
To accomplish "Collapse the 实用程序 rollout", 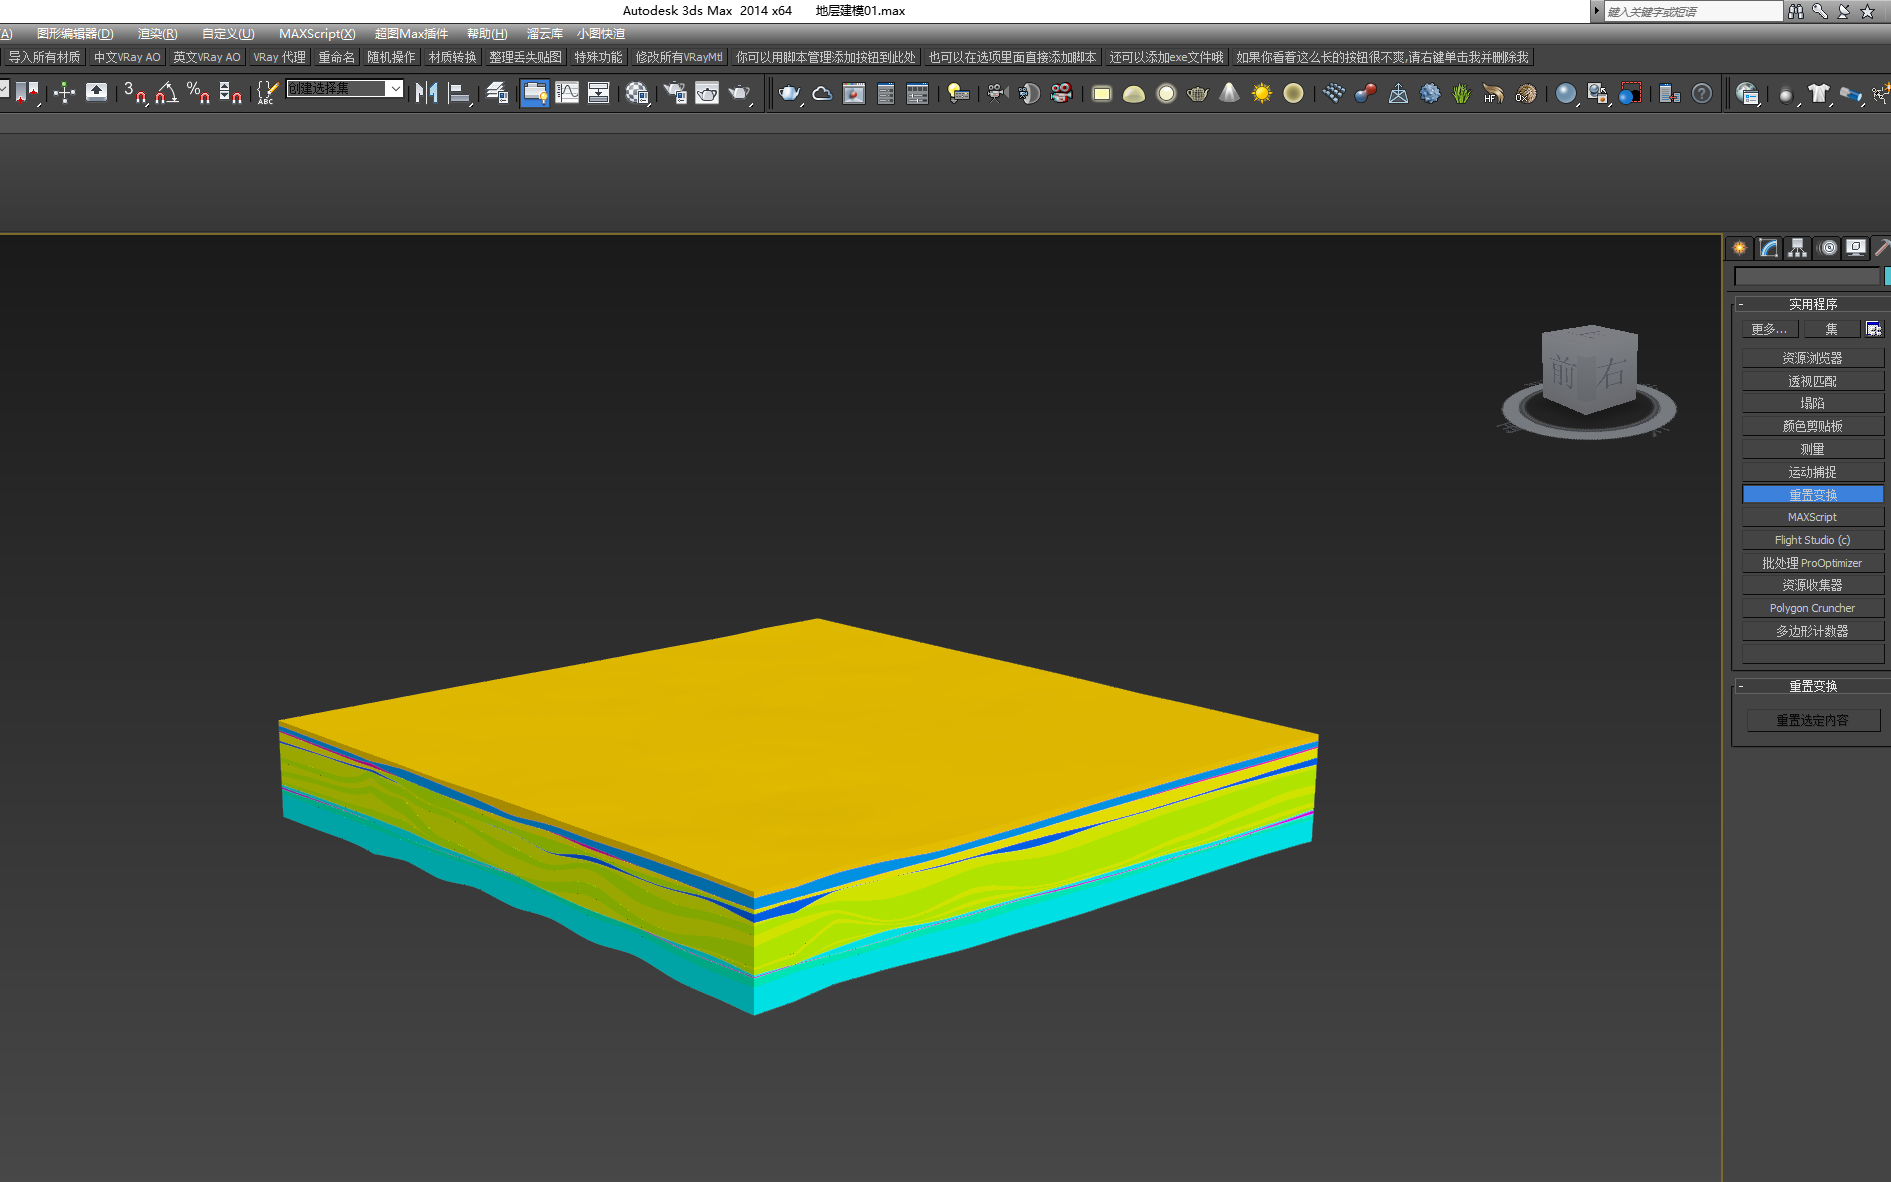I will pyautogui.click(x=1812, y=304).
